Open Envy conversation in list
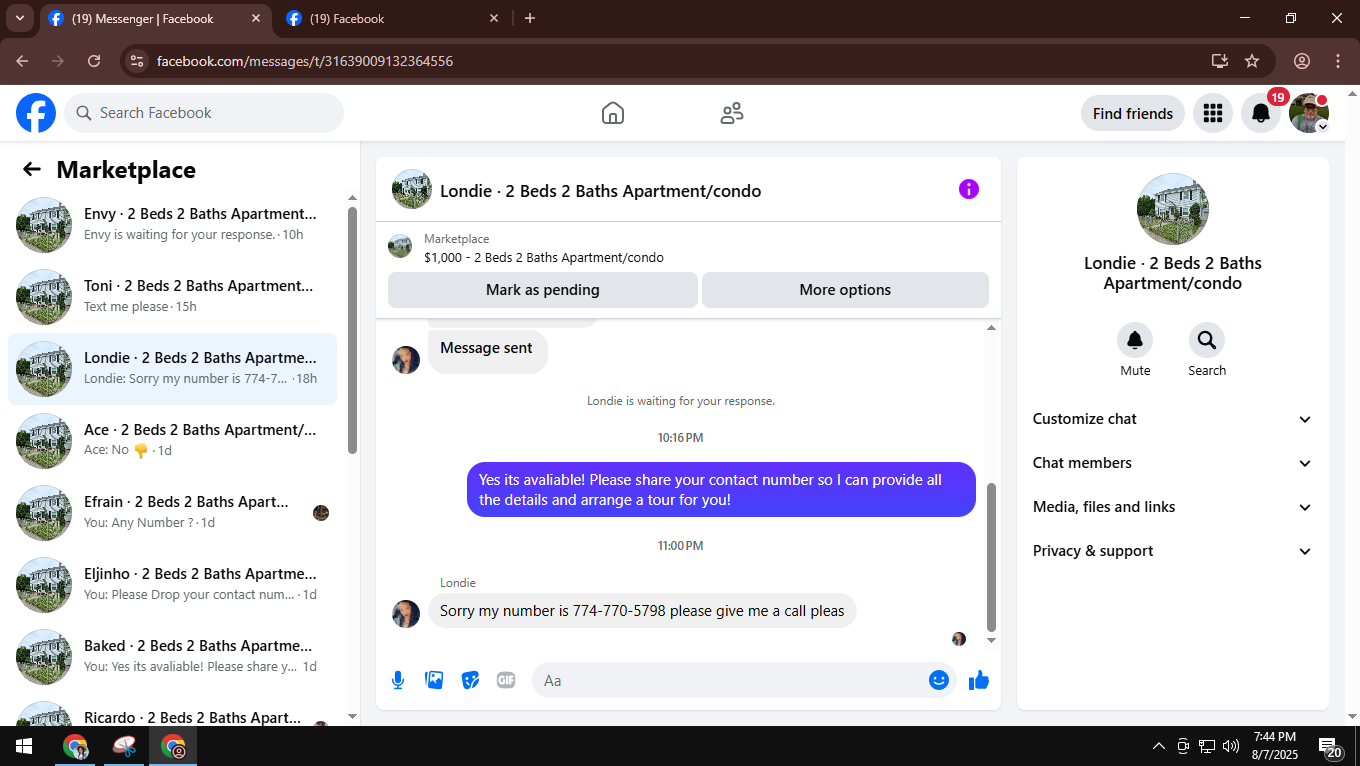The width and height of the screenshot is (1360, 766). pos(173,225)
